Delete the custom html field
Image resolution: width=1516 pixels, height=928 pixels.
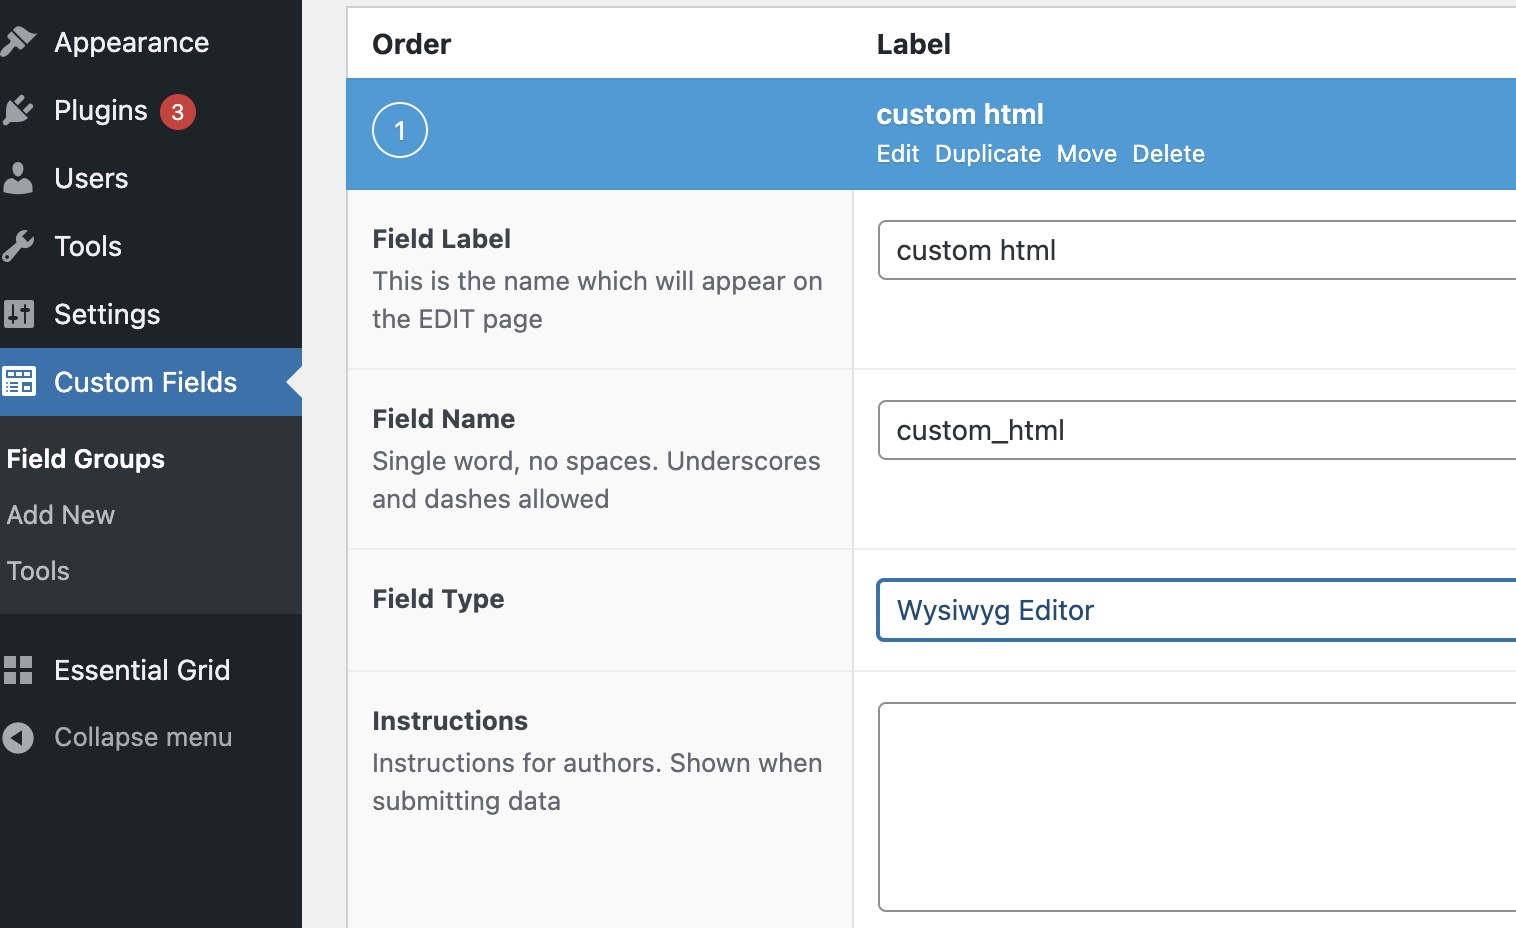tap(1168, 154)
